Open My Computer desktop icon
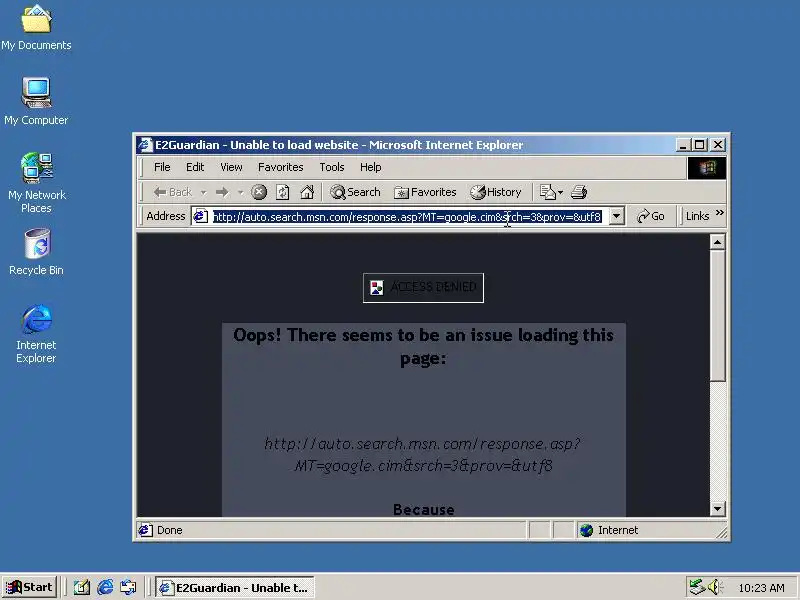 pyautogui.click(x=36, y=102)
